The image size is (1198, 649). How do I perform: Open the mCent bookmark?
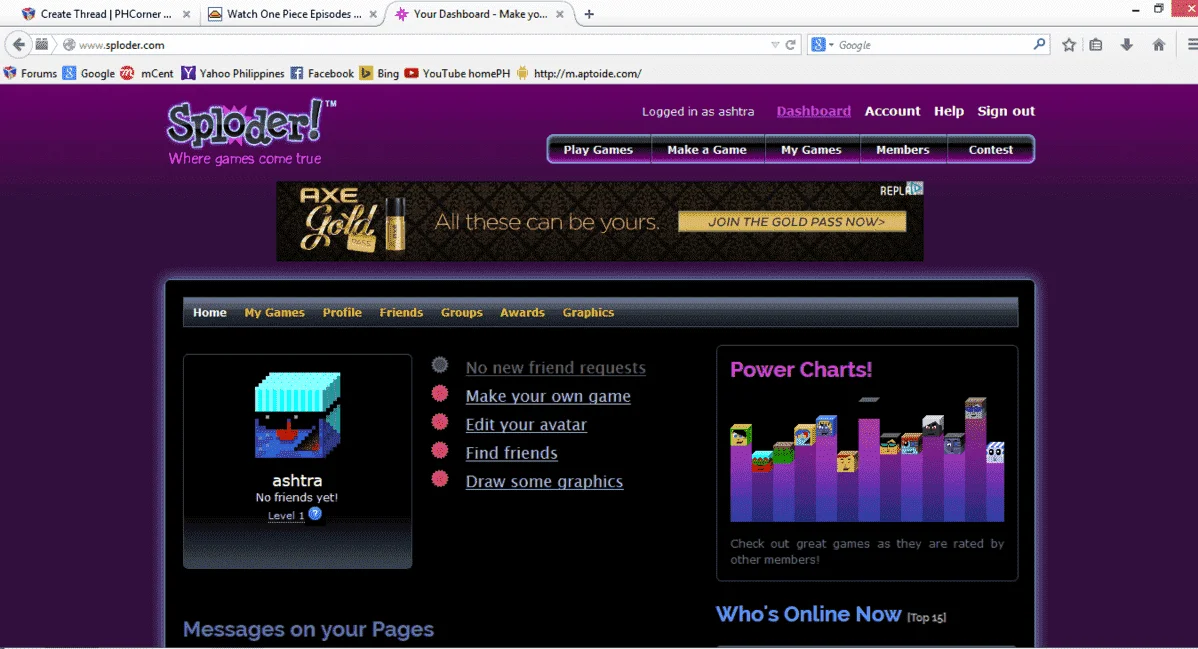coord(147,73)
